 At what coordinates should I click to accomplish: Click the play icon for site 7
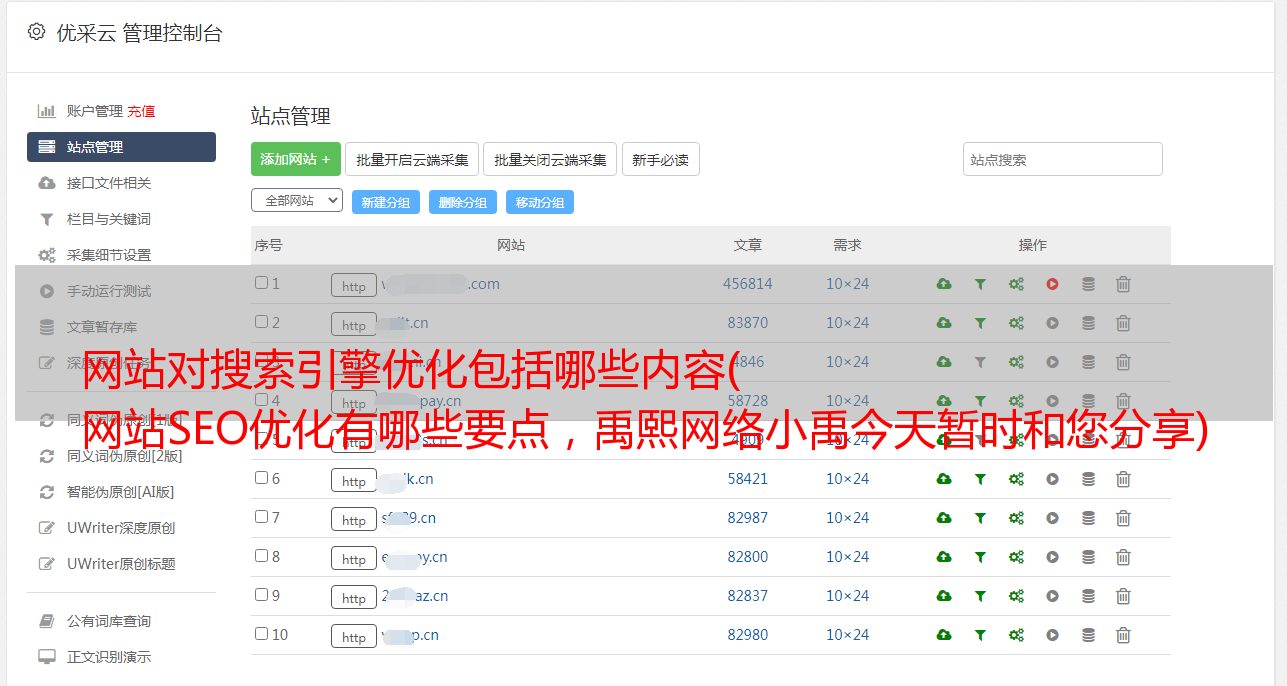[x=1052, y=518]
